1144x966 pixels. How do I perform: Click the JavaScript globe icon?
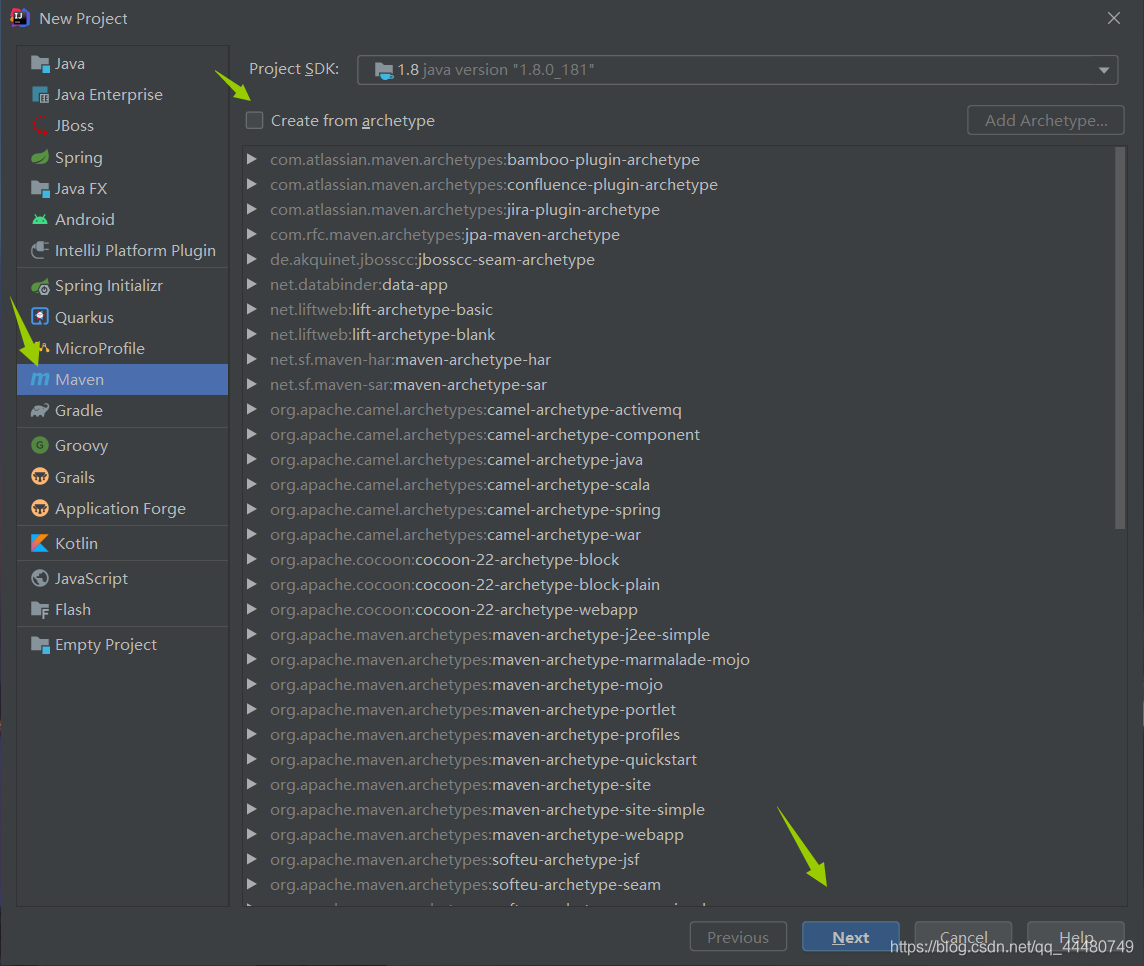point(39,579)
